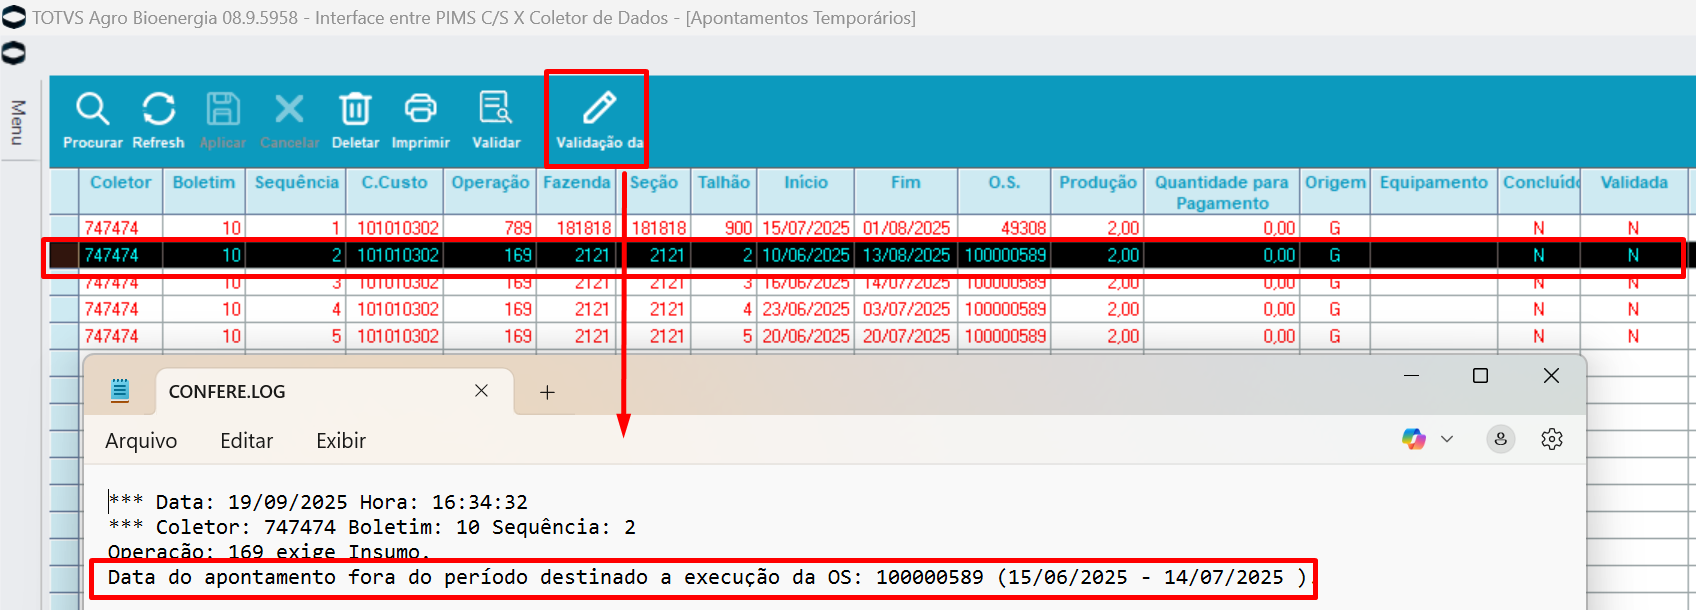Click the TOTVS icon in title bar

(x=14, y=17)
